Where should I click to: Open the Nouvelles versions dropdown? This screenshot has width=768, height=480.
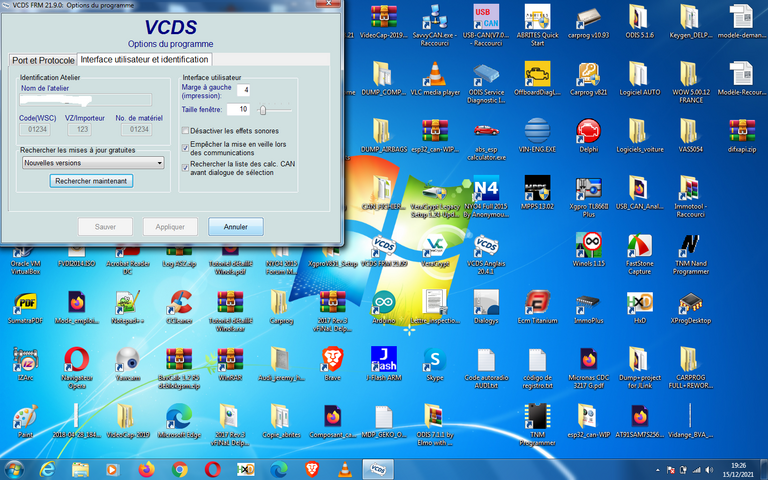[x=93, y=163]
